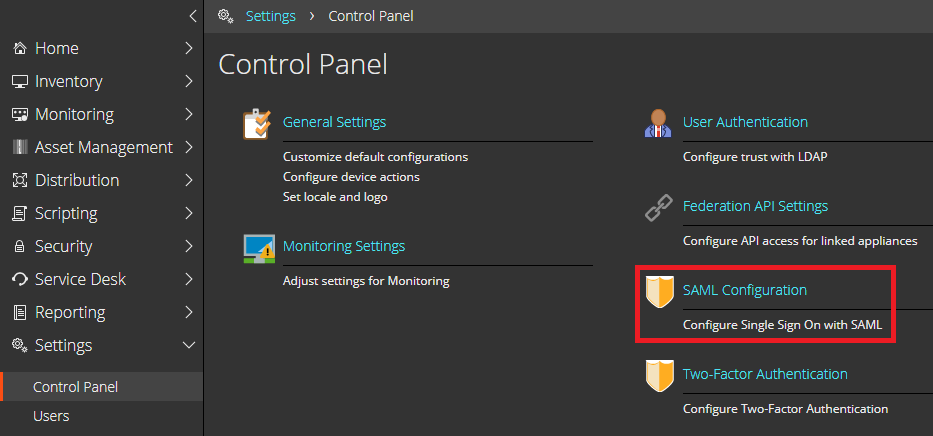Open the Two-Factor Authentication link
The height and width of the screenshot is (436, 933).
[765, 374]
